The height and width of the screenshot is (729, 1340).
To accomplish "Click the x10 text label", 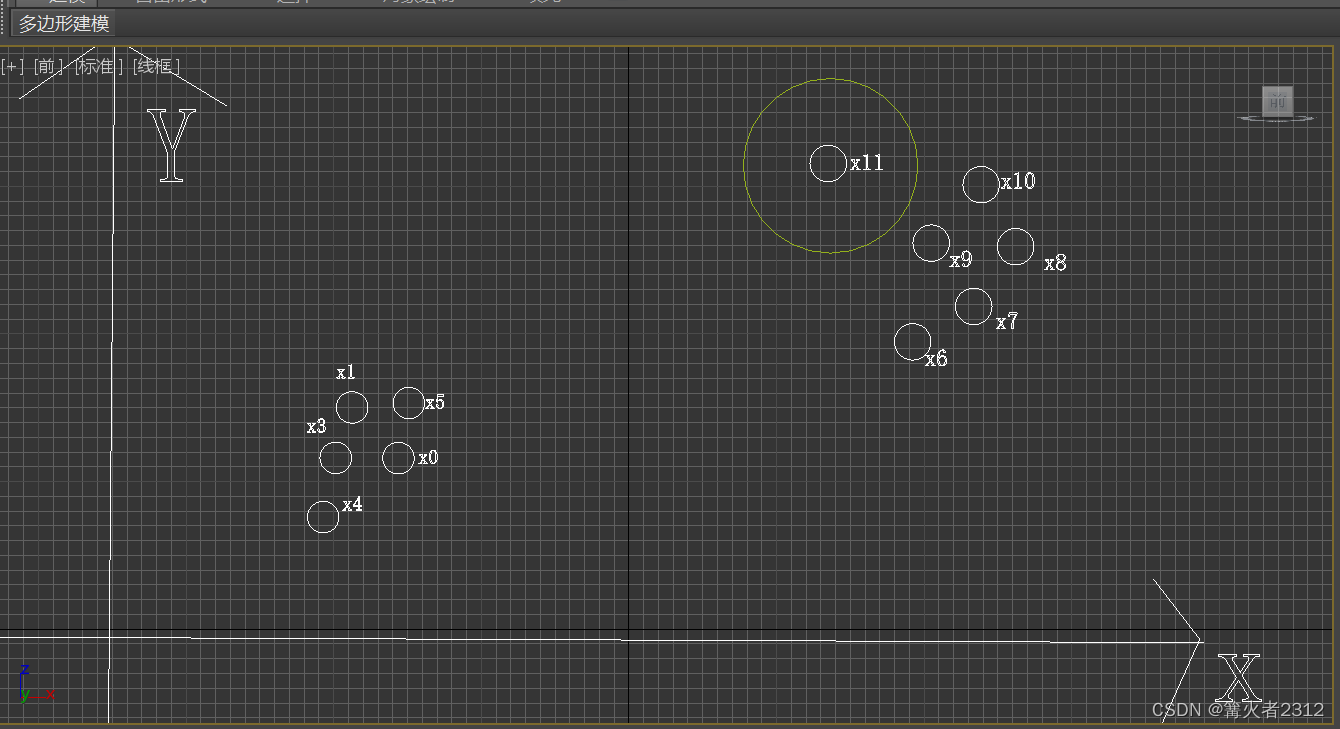I will click(1018, 181).
